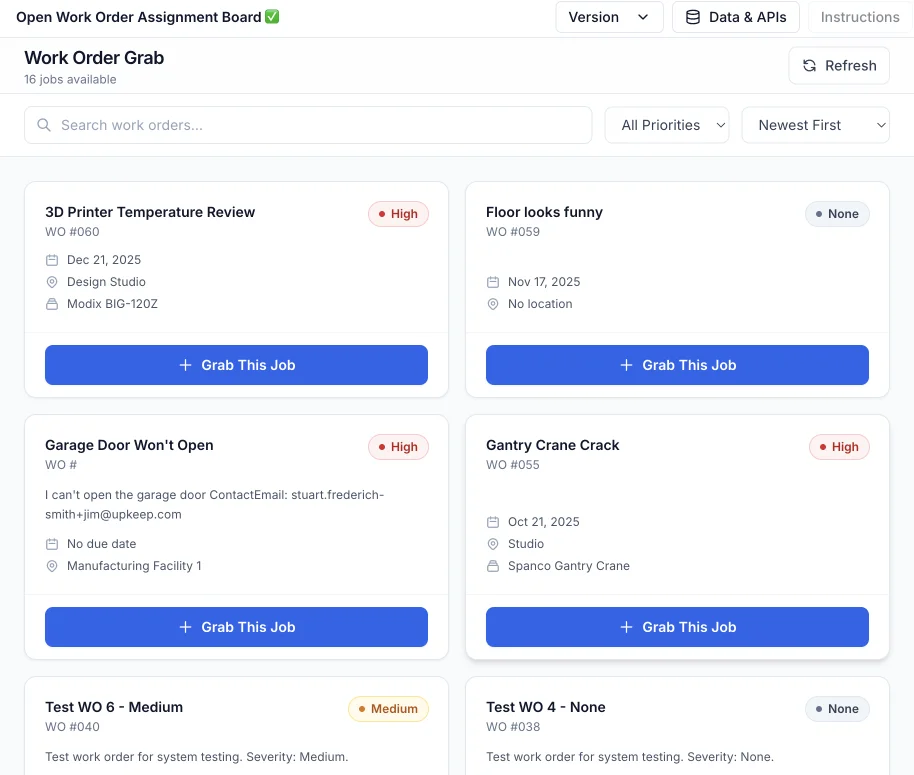
Task: Expand the All Priorities filter
Action: point(666,125)
